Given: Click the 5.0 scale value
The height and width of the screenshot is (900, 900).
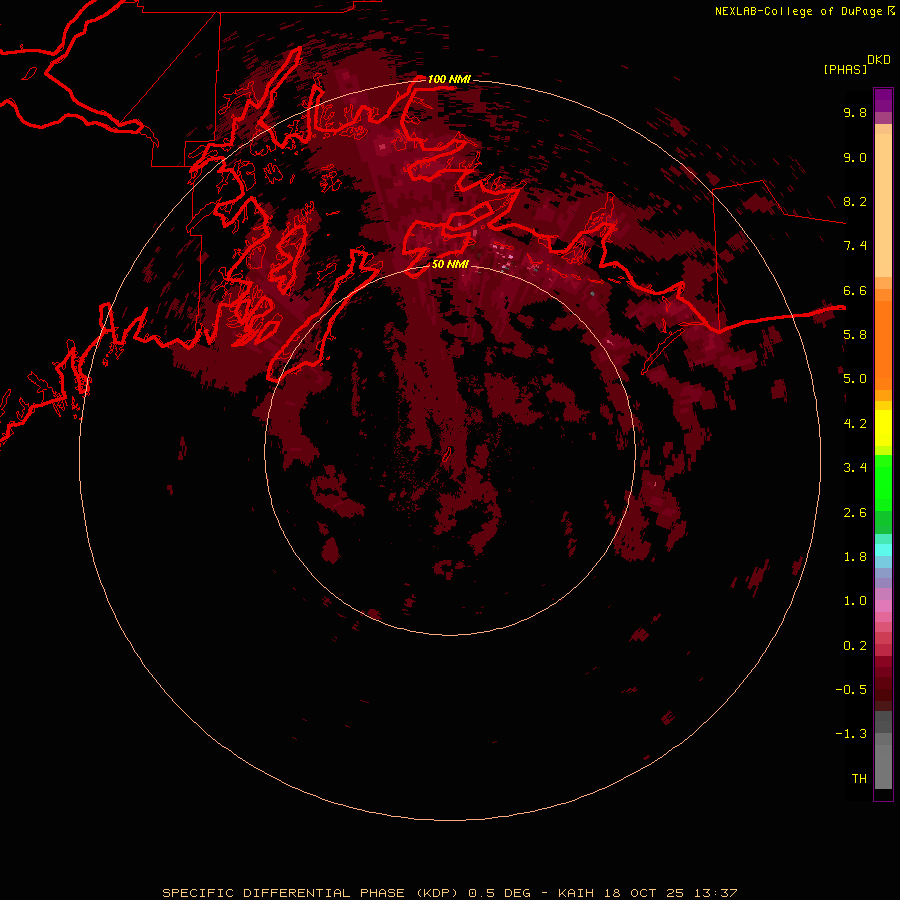Looking at the screenshot, I should [x=855, y=379].
